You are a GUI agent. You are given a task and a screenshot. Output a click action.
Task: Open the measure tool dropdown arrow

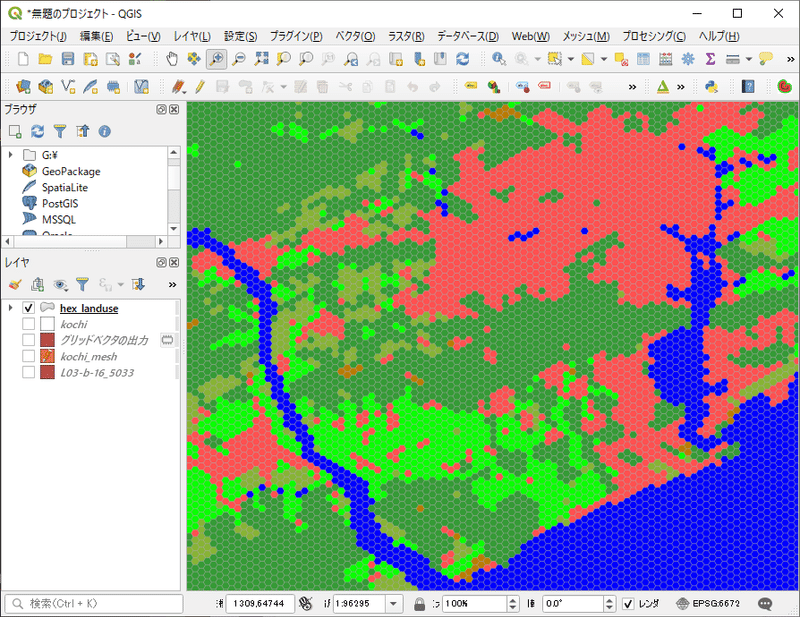(x=748, y=59)
